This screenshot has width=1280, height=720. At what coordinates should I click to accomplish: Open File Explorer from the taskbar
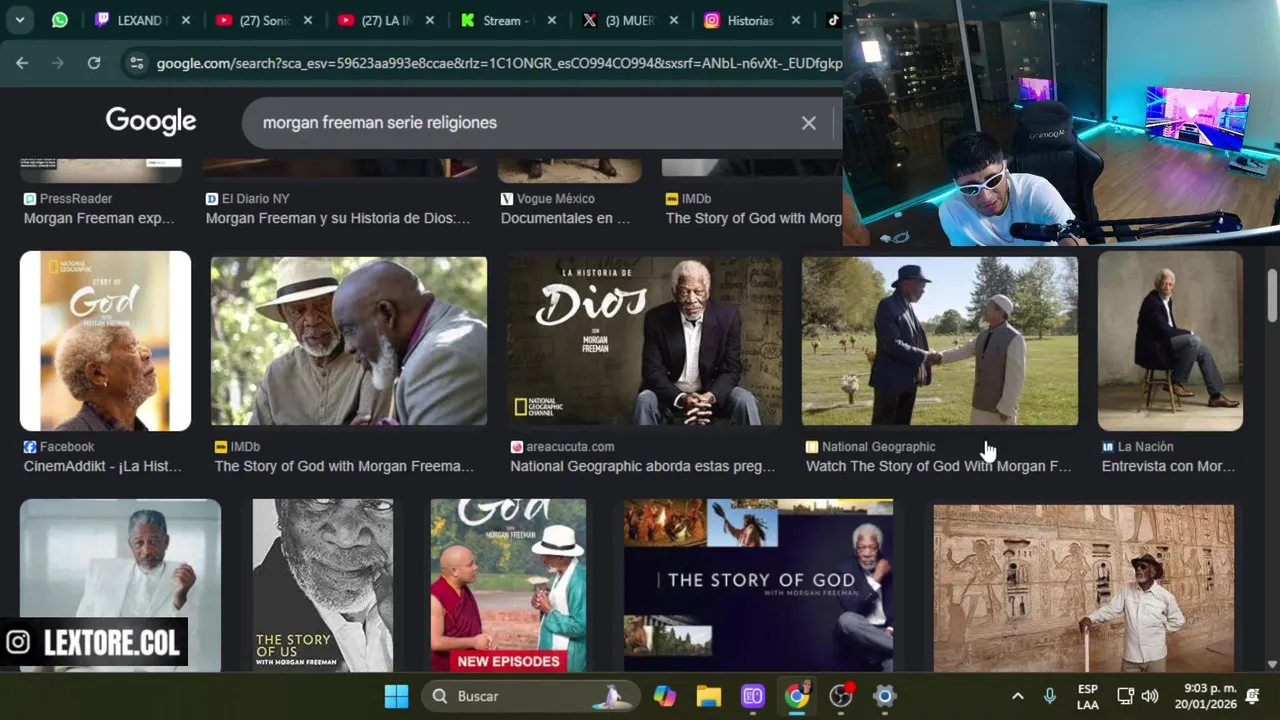pos(708,696)
